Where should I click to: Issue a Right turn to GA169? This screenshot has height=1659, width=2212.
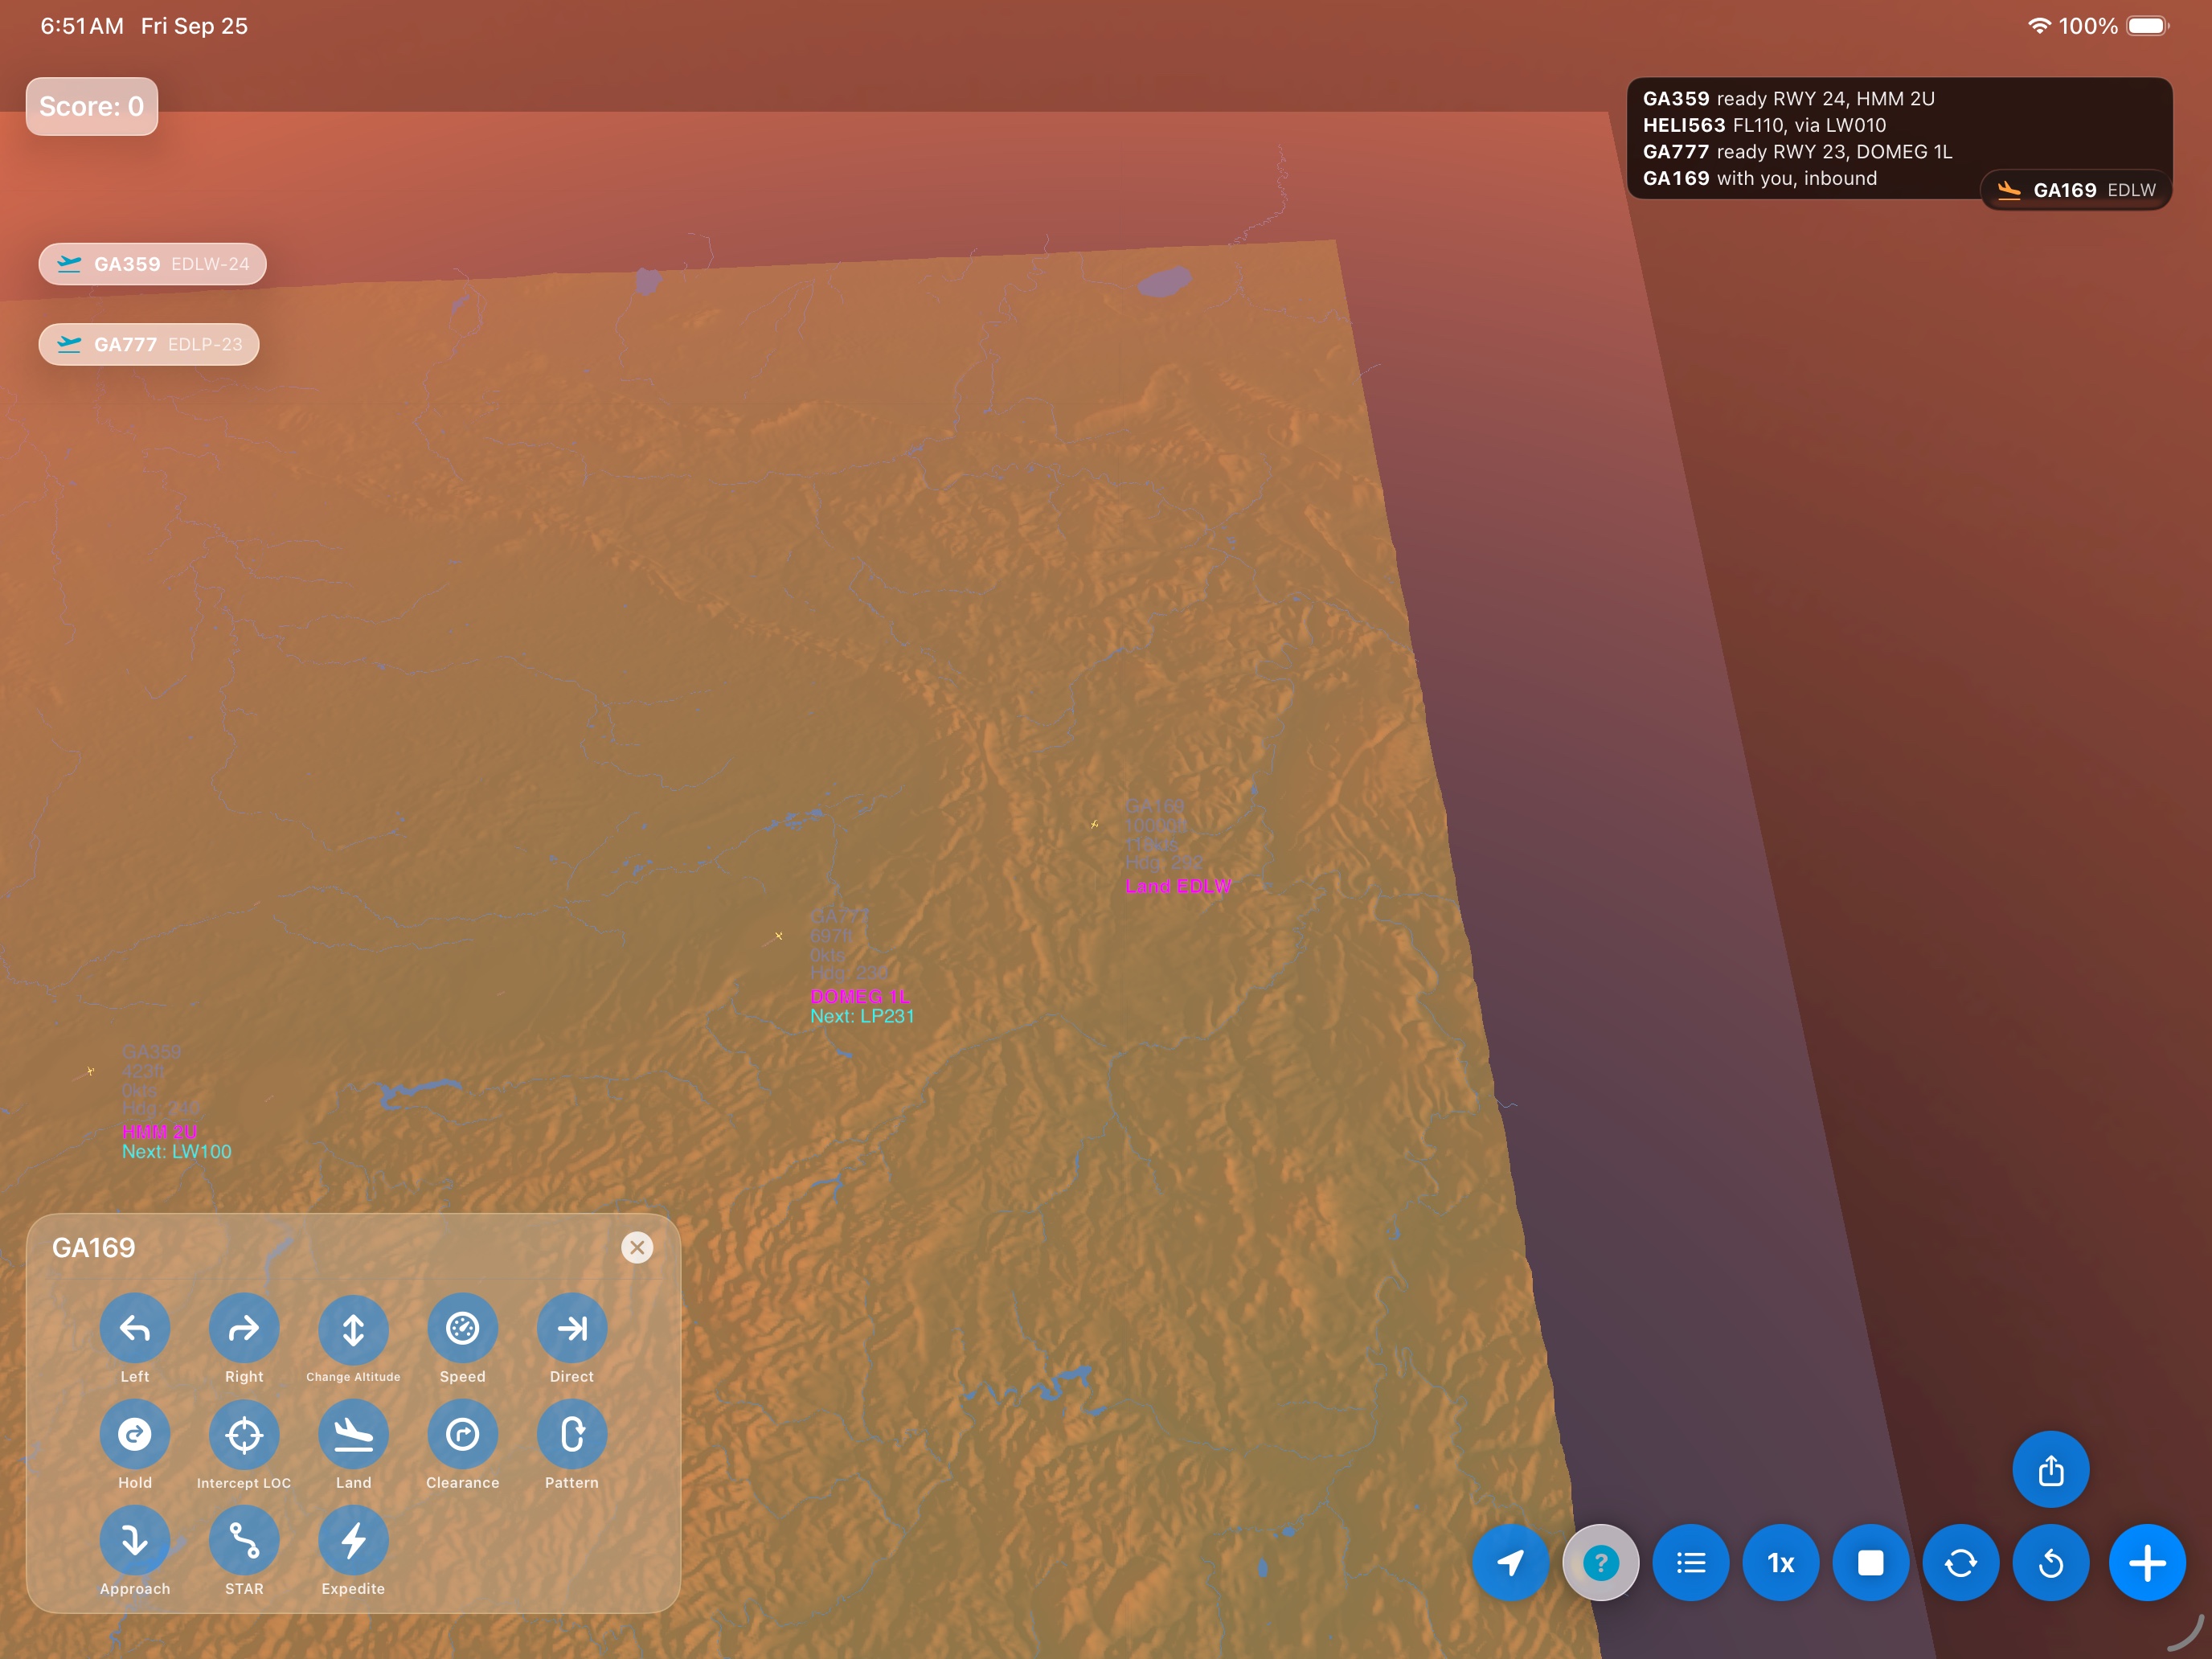[244, 1329]
